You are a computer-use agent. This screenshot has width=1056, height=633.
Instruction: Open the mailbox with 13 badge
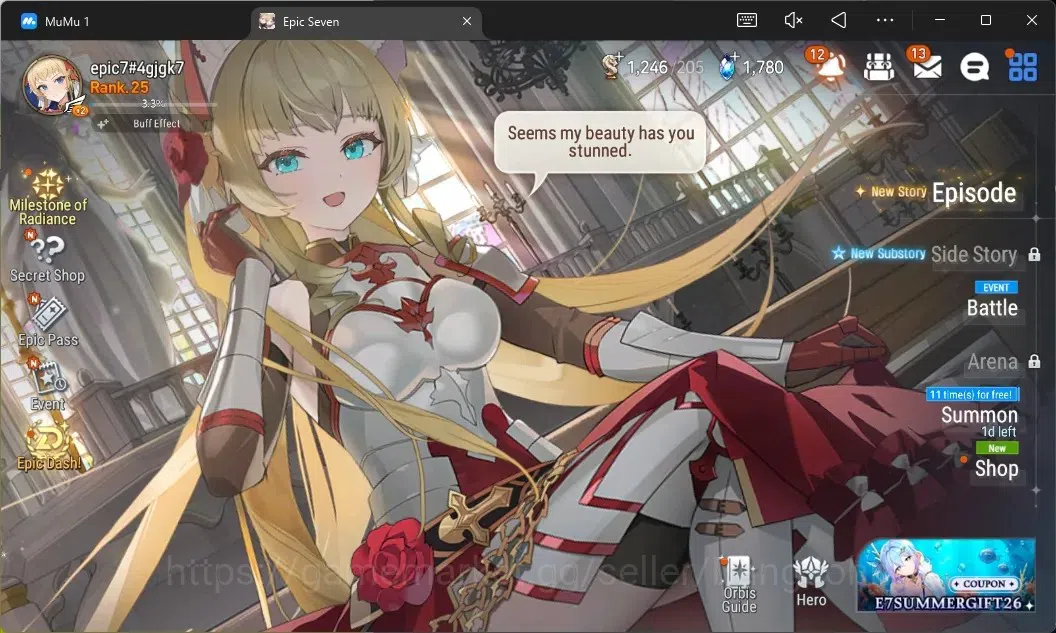coord(927,65)
